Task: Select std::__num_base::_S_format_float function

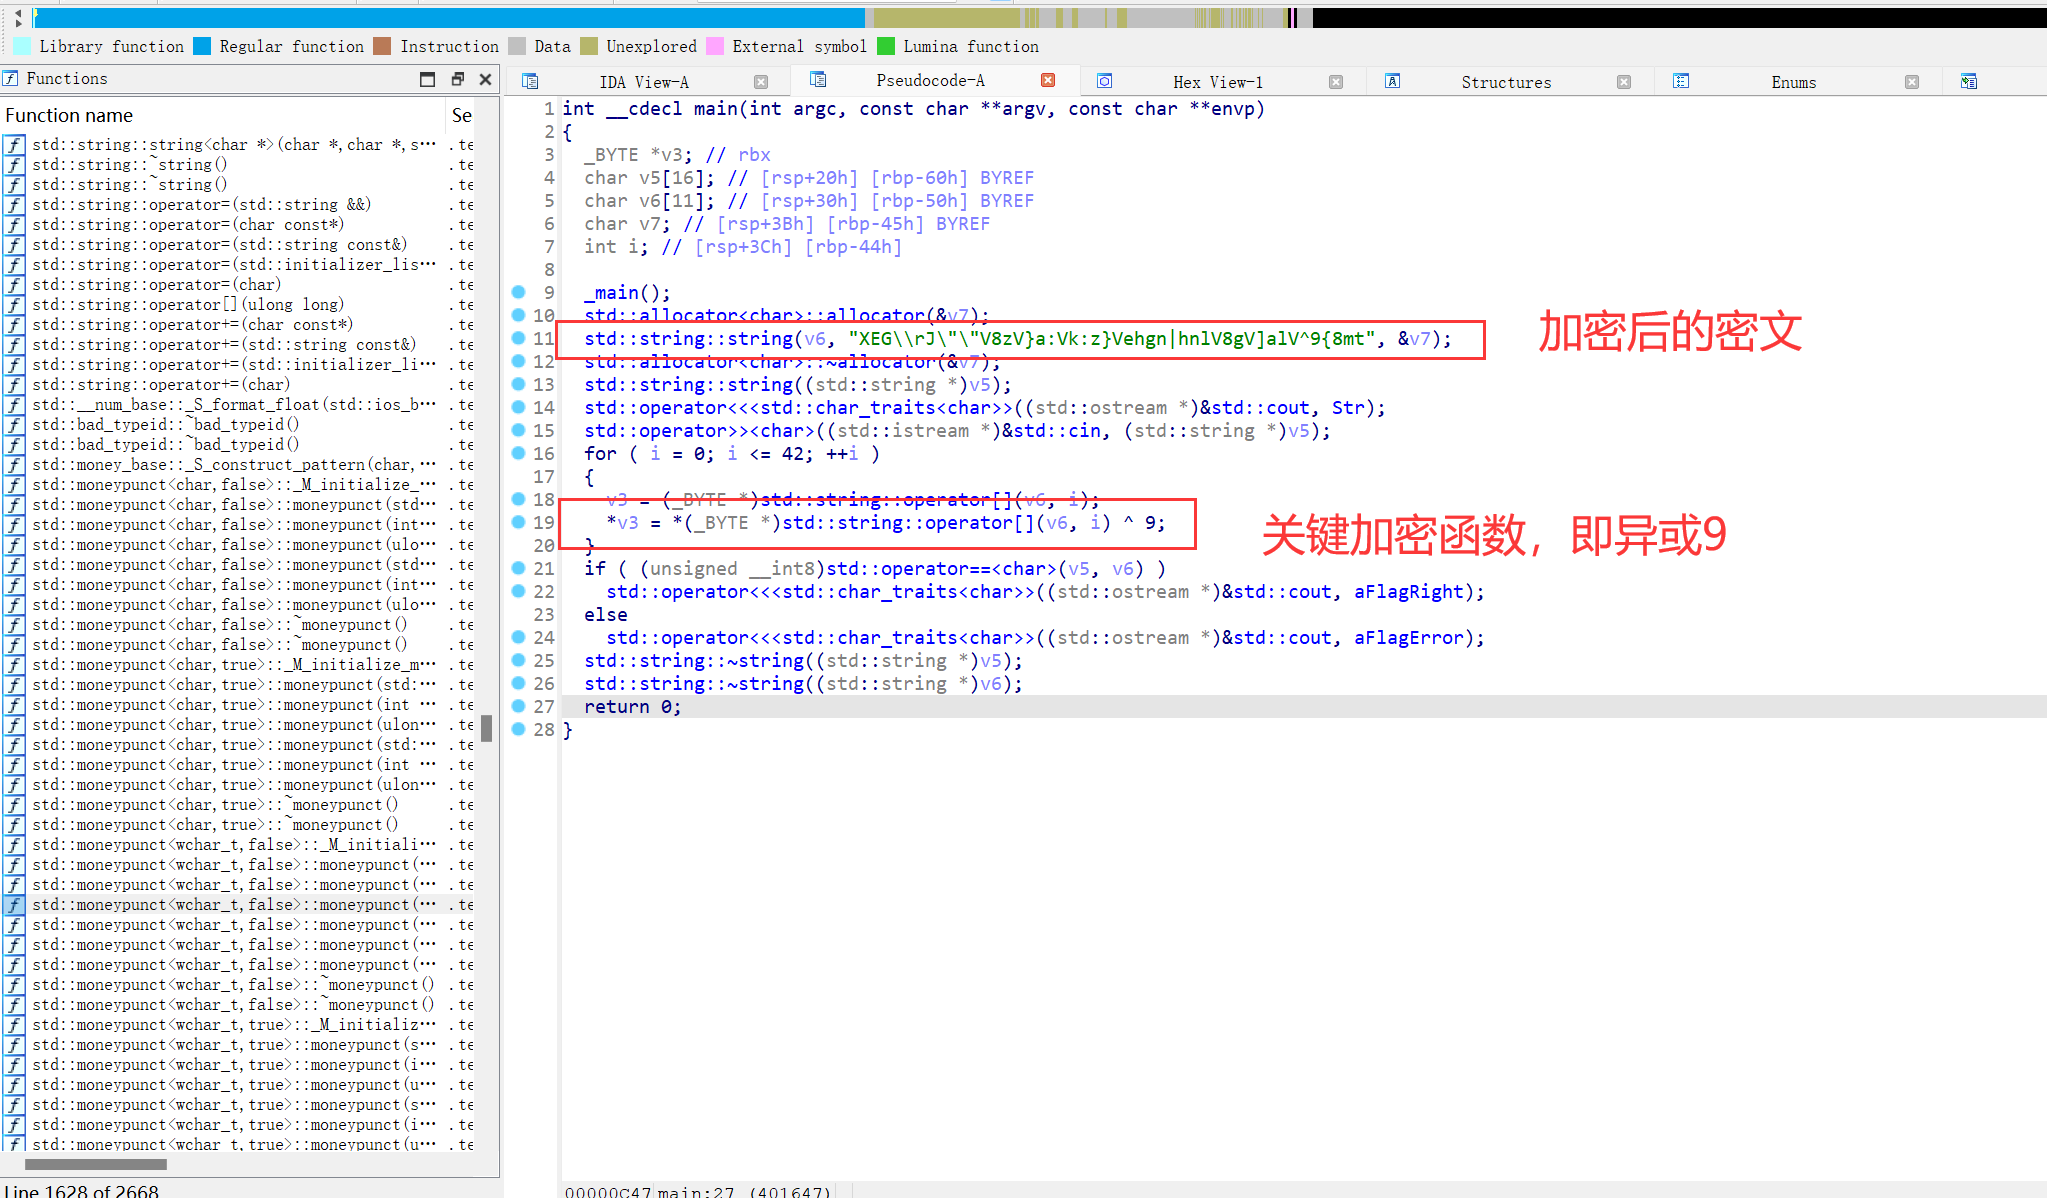Action: 234,404
